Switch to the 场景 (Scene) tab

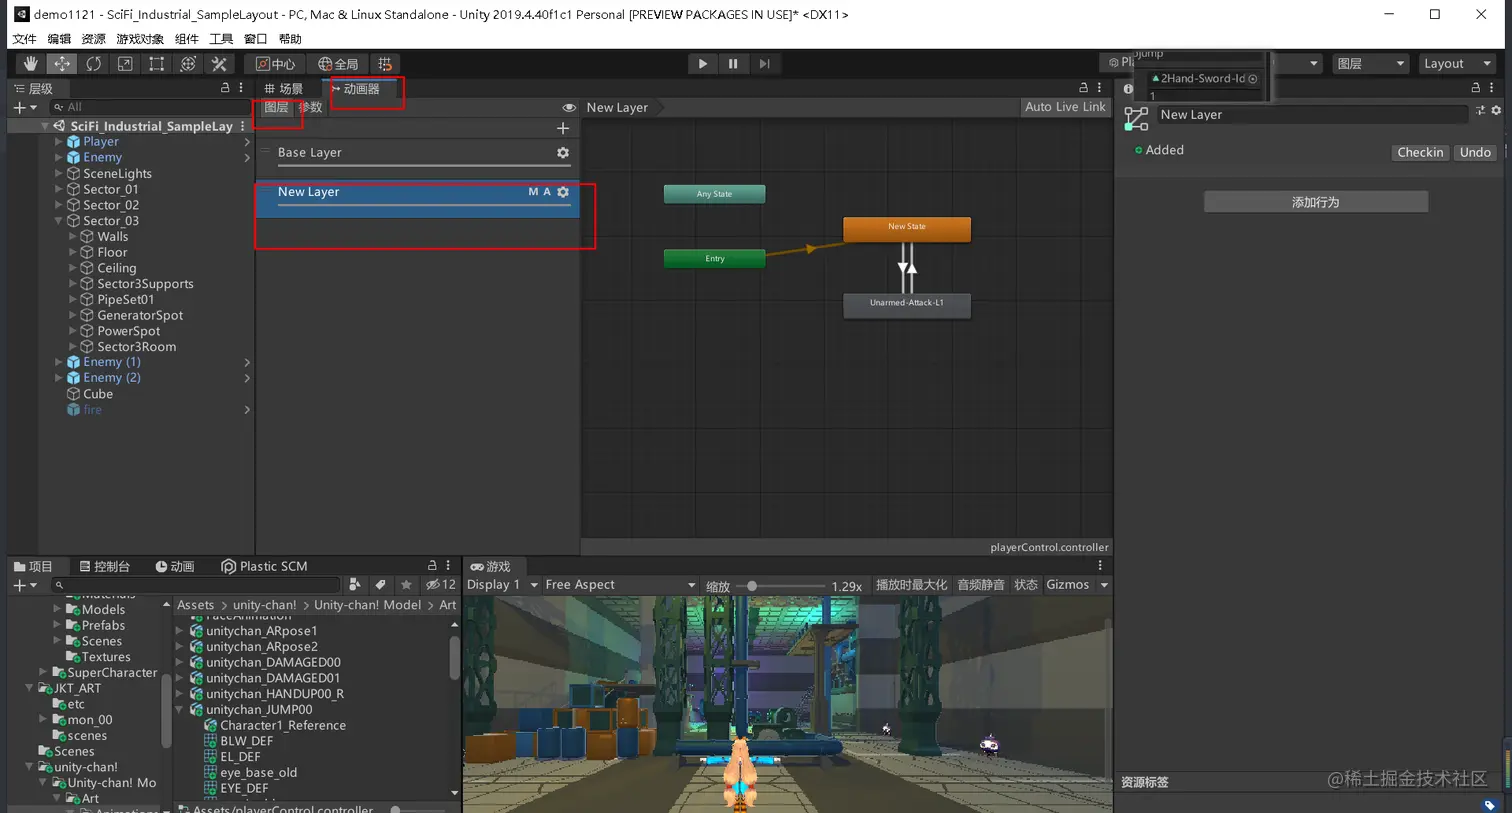click(285, 89)
